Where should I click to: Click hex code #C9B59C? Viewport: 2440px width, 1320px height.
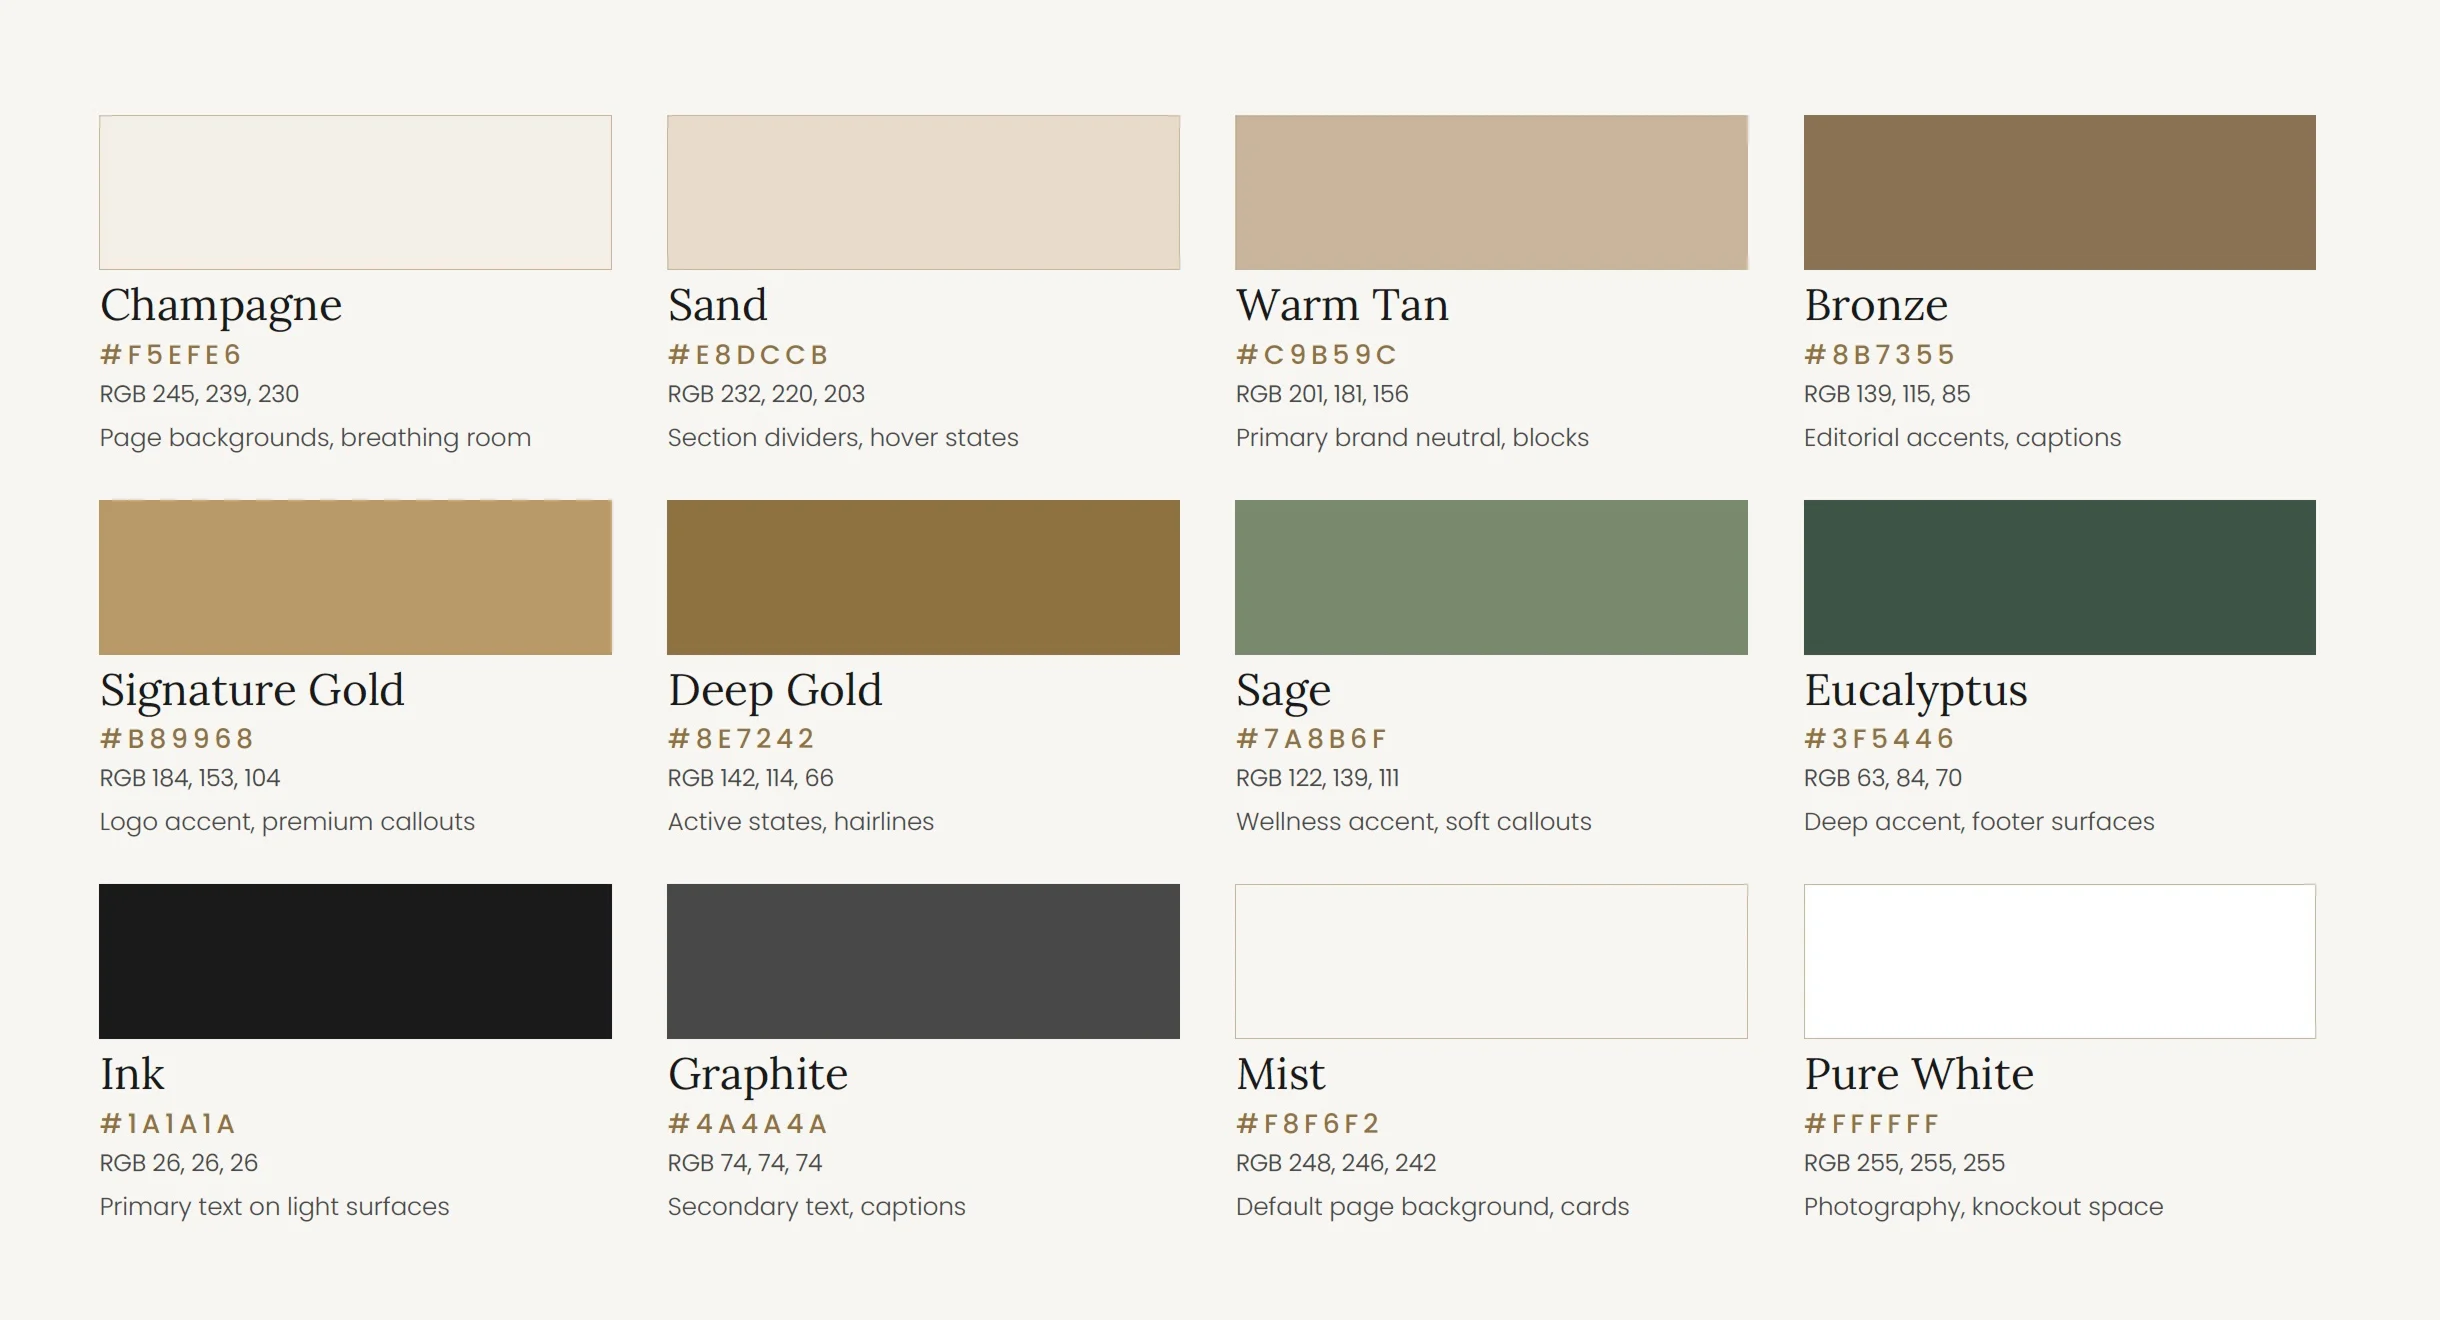point(1316,355)
